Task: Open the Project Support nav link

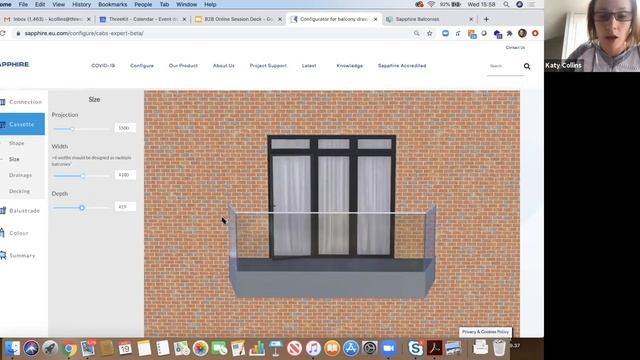Action: [x=268, y=66]
